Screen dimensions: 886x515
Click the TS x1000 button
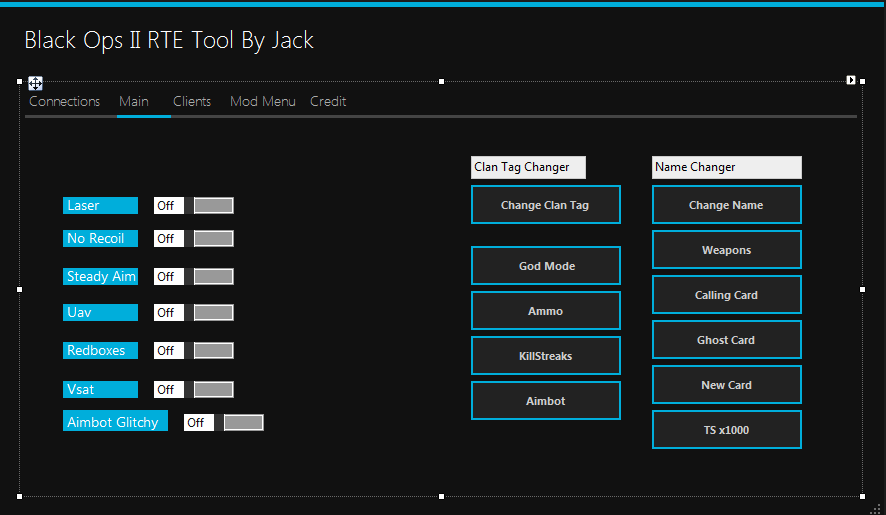coord(727,430)
